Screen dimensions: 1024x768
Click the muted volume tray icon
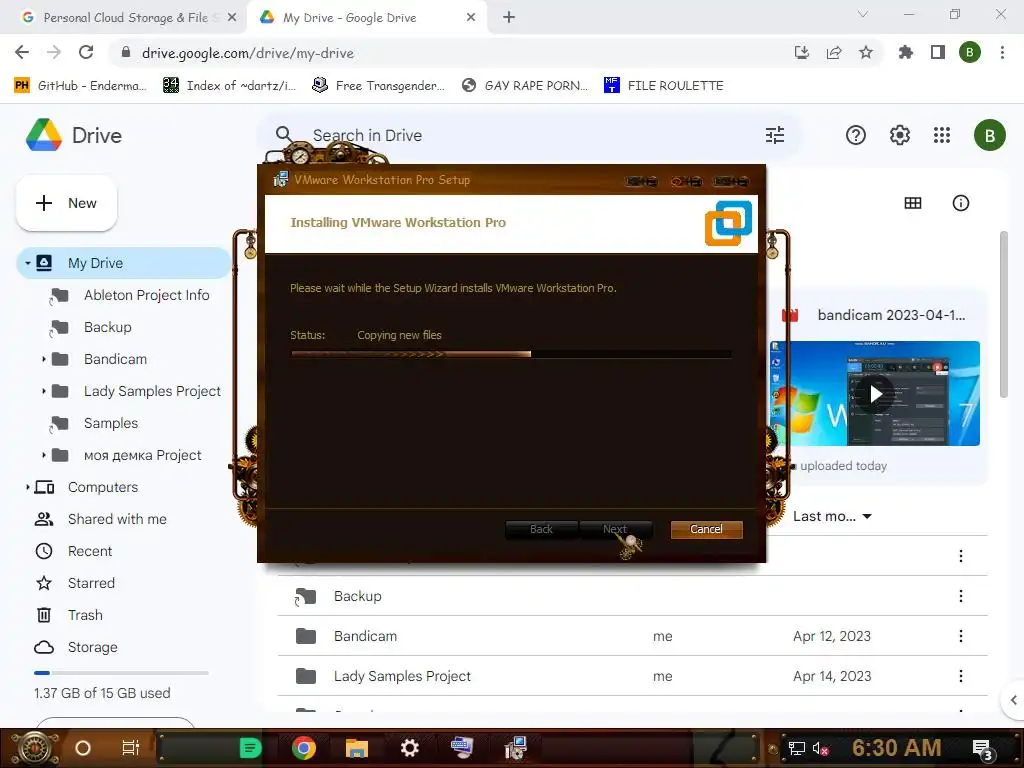[820, 748]
